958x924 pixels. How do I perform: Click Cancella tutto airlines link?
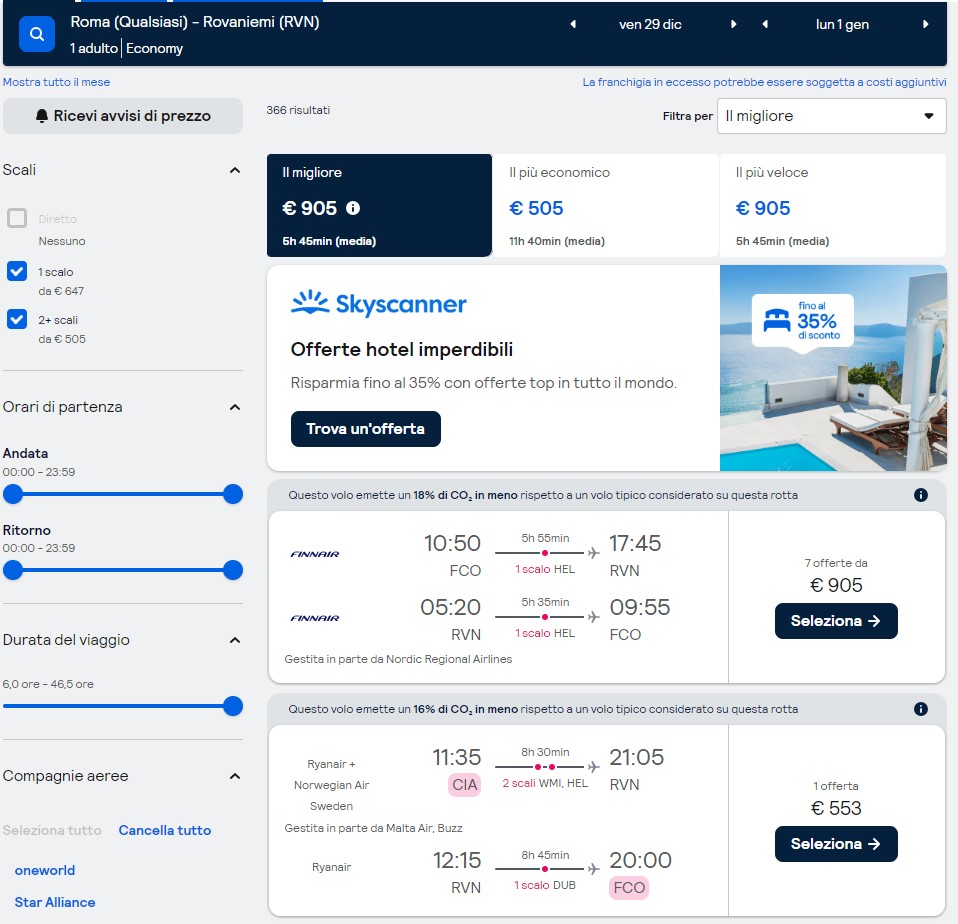pos(164,830)
